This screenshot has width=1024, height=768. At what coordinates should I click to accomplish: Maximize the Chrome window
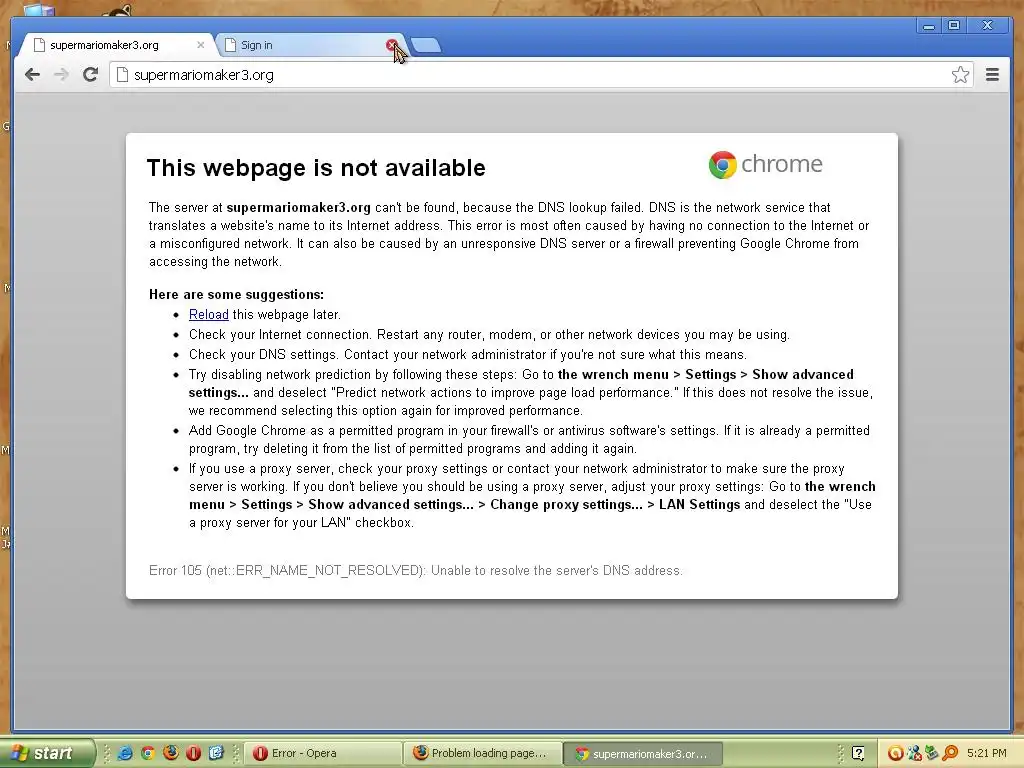[x=954, y=25]
